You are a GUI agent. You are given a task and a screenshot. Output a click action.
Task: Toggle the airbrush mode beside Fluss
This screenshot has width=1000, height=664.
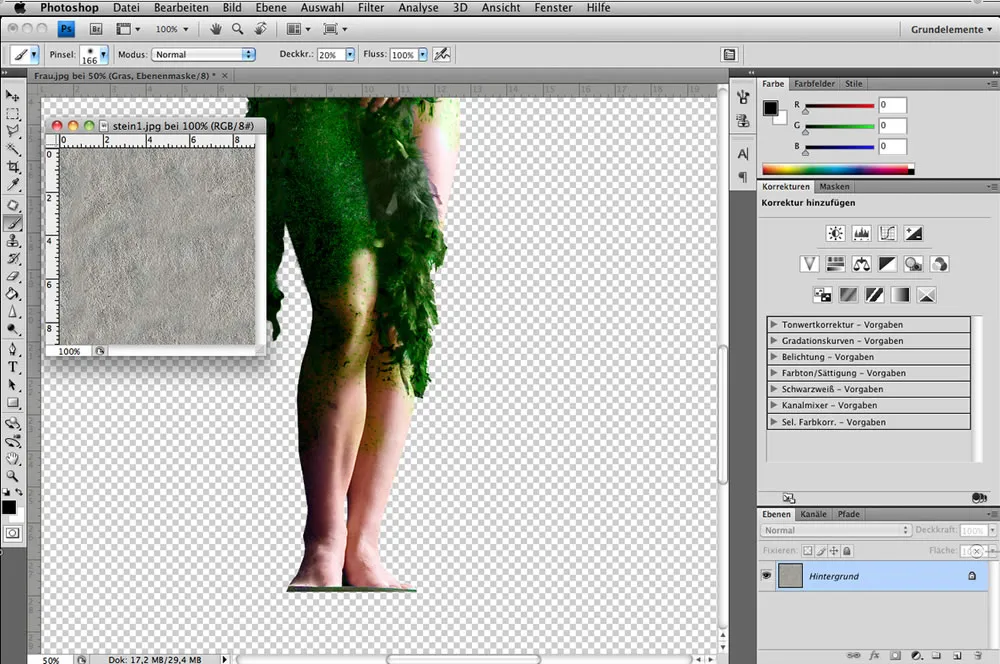tap(443, 54)
